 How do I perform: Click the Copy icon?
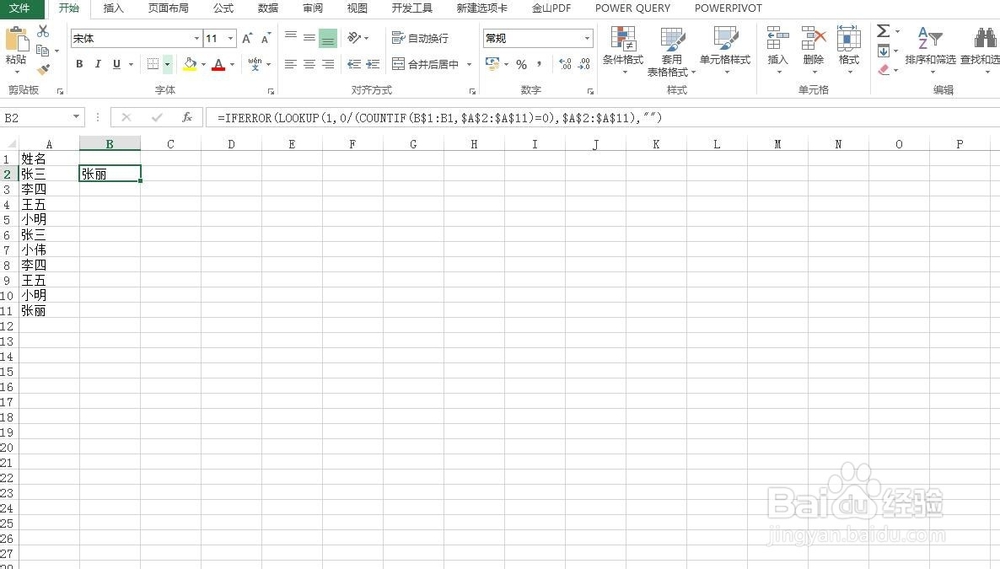click(x=43, y=50)
